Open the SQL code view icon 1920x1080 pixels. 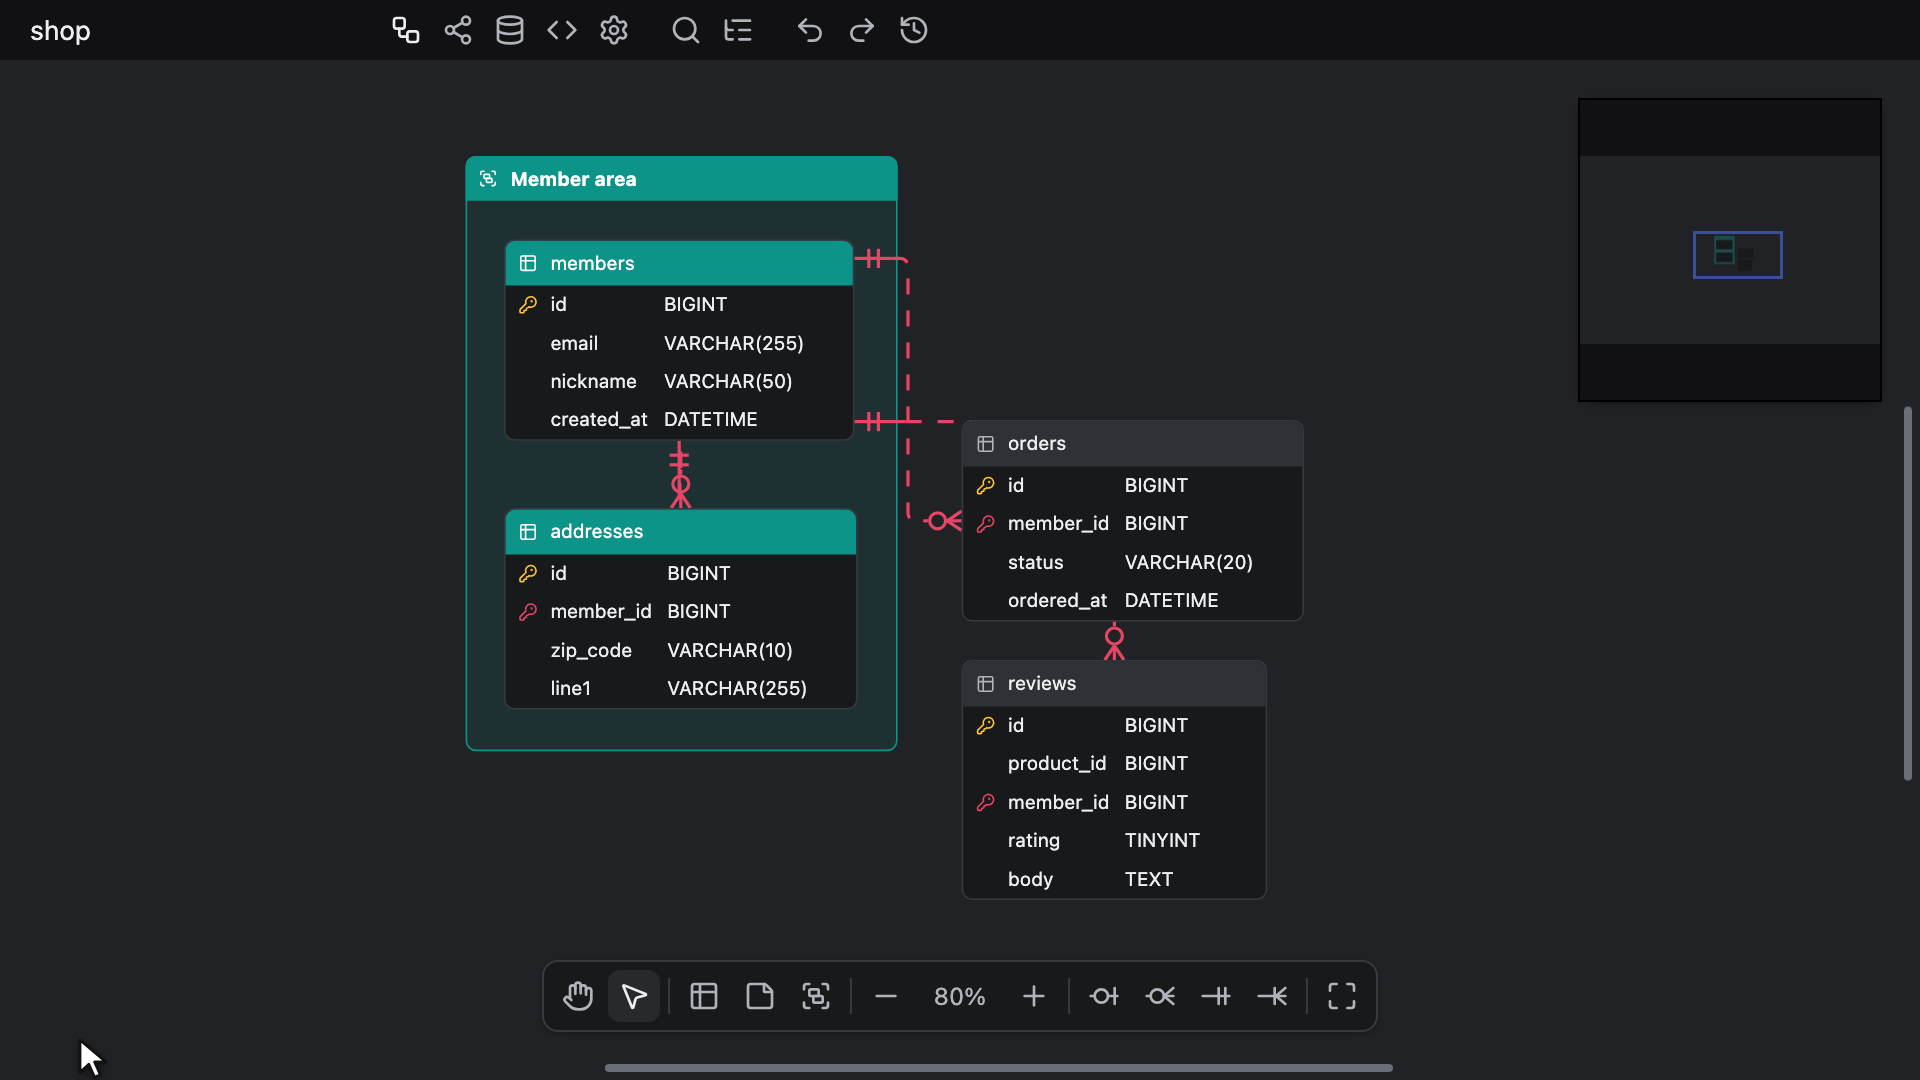tap(562, 30)
